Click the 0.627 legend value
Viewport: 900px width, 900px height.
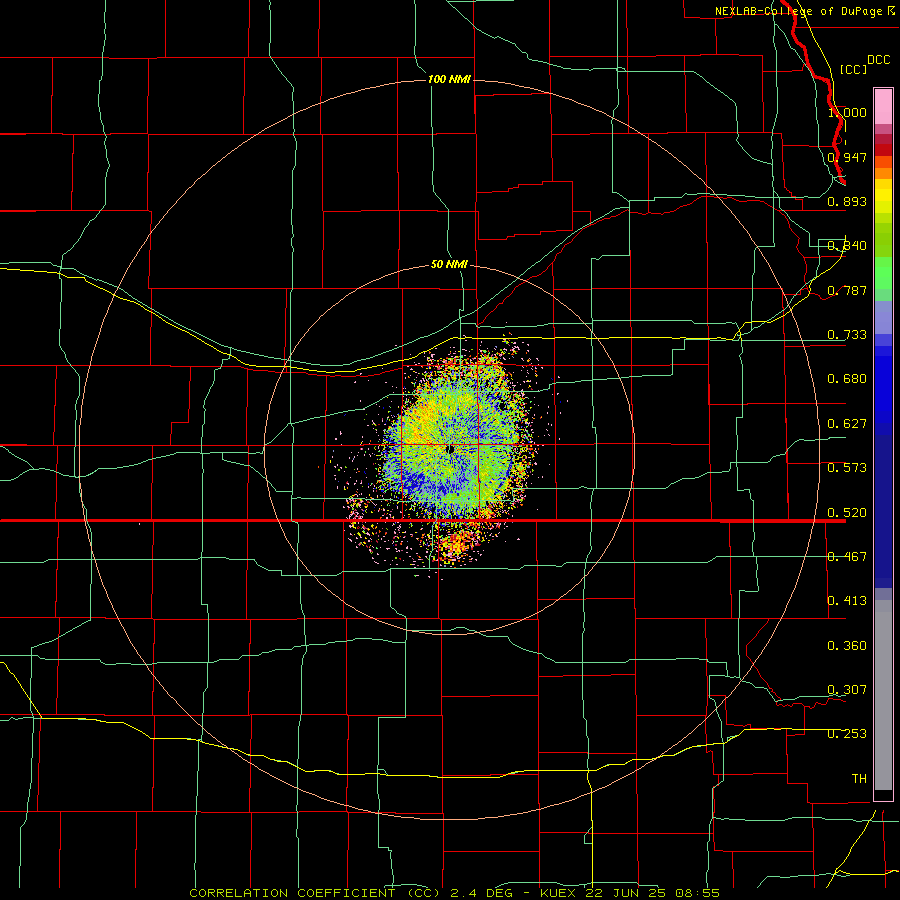coord(847,424)
